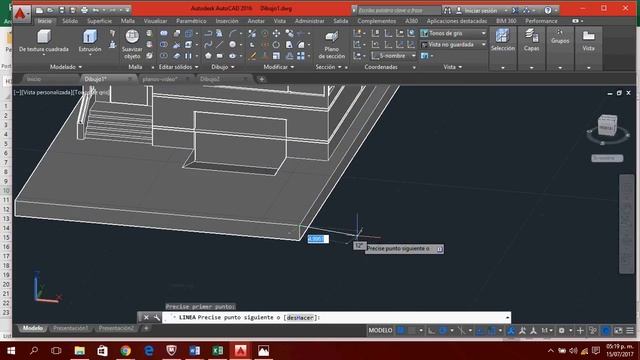Open the Selección panel button
640x360 pixels.
[503, 41]
